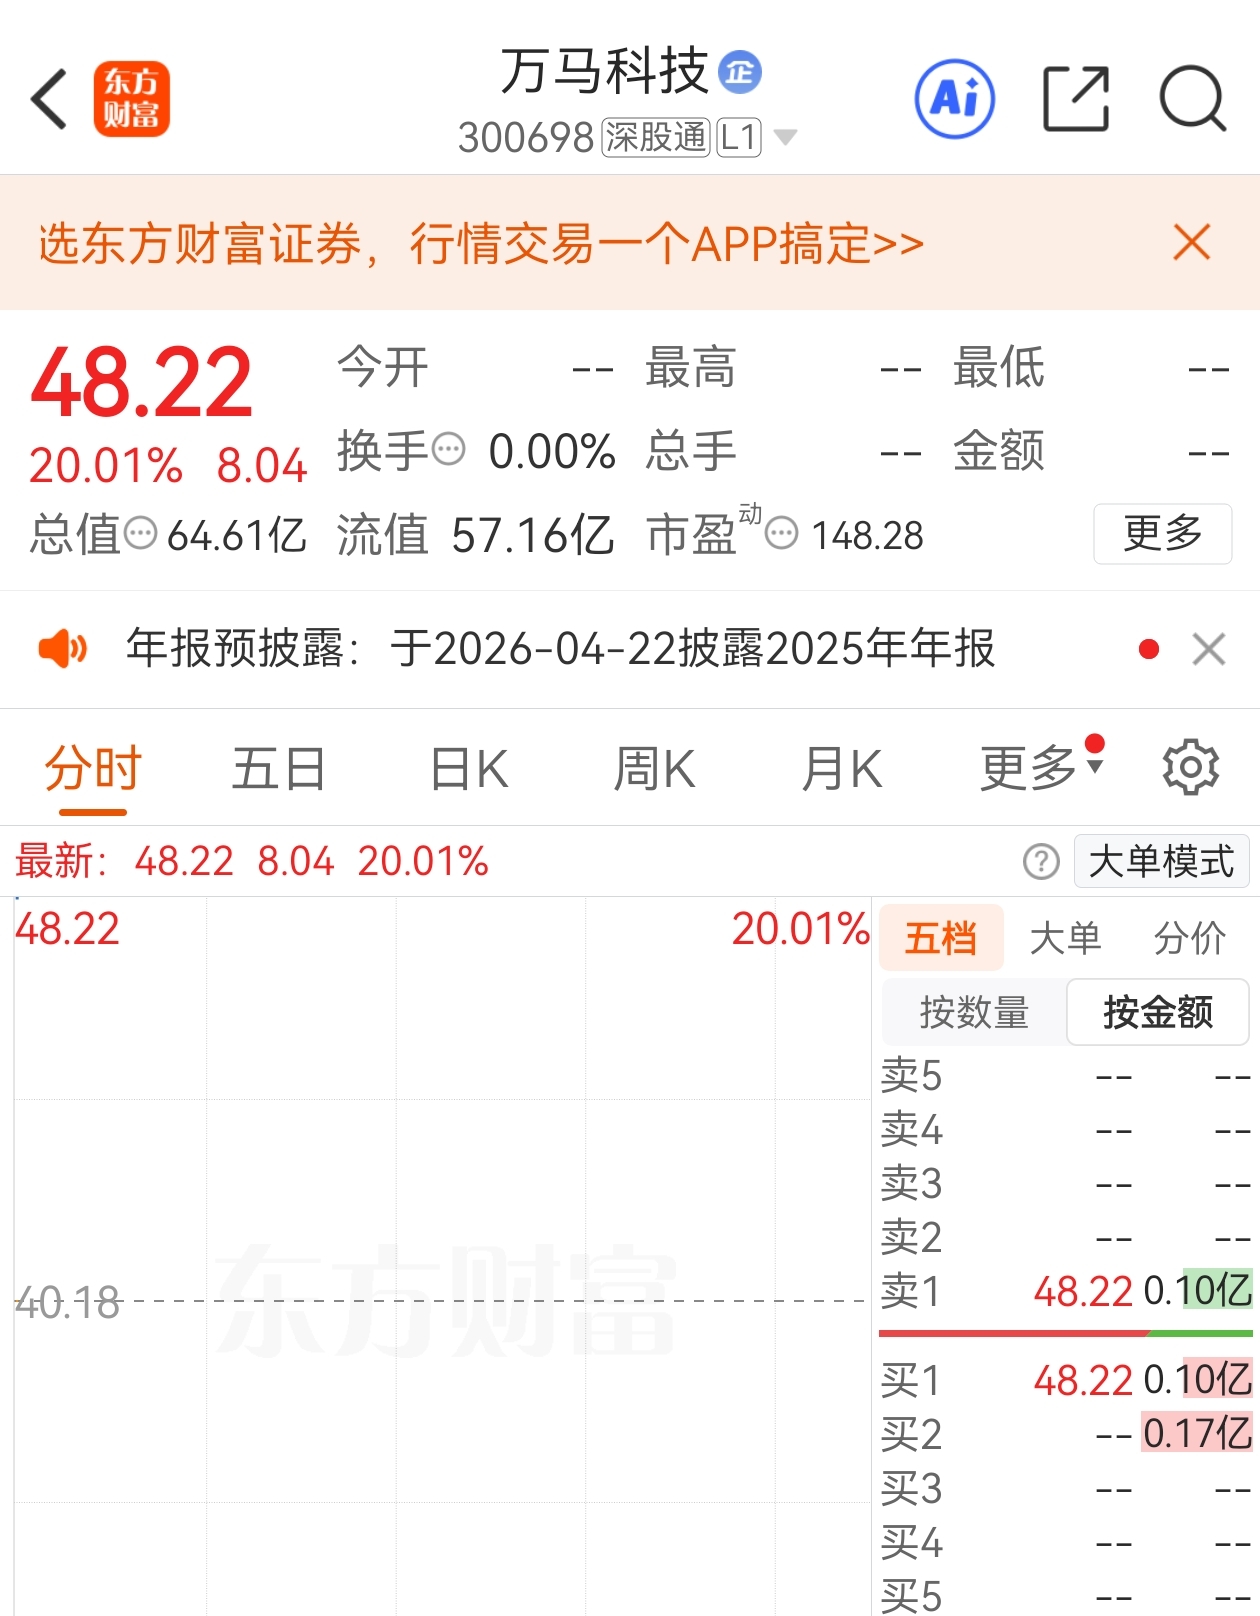The width and height of the screenshot is (1260, 1616).
Task: Toggle order book to 按数量
Action: tap(974, 1012)
